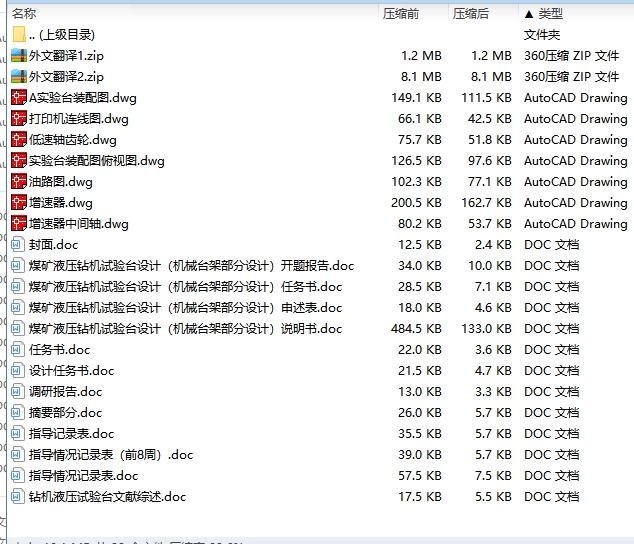Select file name 增速器中间轴.dwg

(x=79, y=224)
